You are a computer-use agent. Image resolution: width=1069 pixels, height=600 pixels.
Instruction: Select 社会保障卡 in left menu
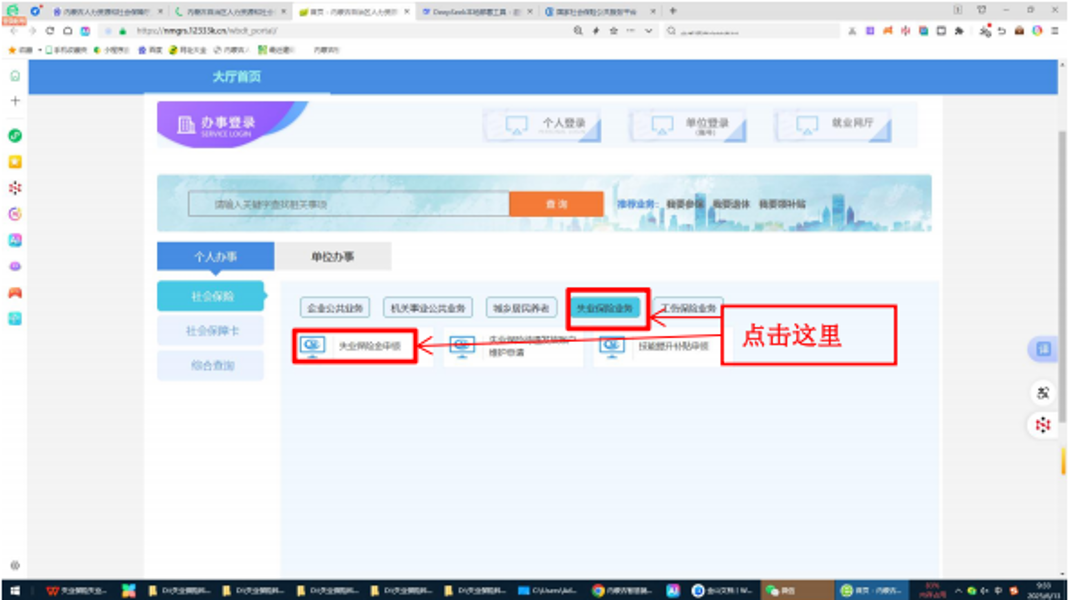click(211, 331)
